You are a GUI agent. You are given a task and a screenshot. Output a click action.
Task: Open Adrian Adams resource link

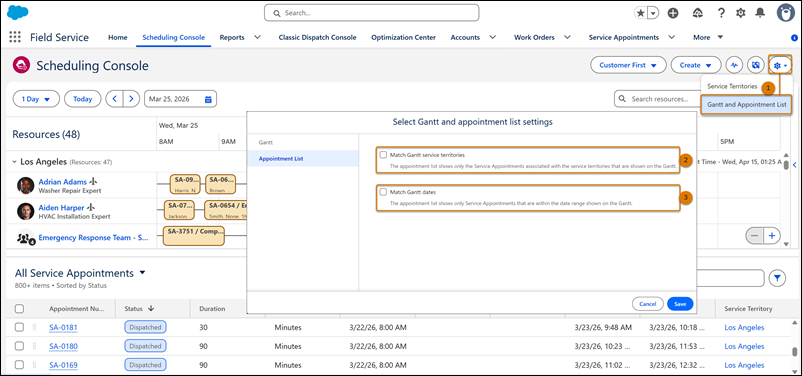coord(62,181)
